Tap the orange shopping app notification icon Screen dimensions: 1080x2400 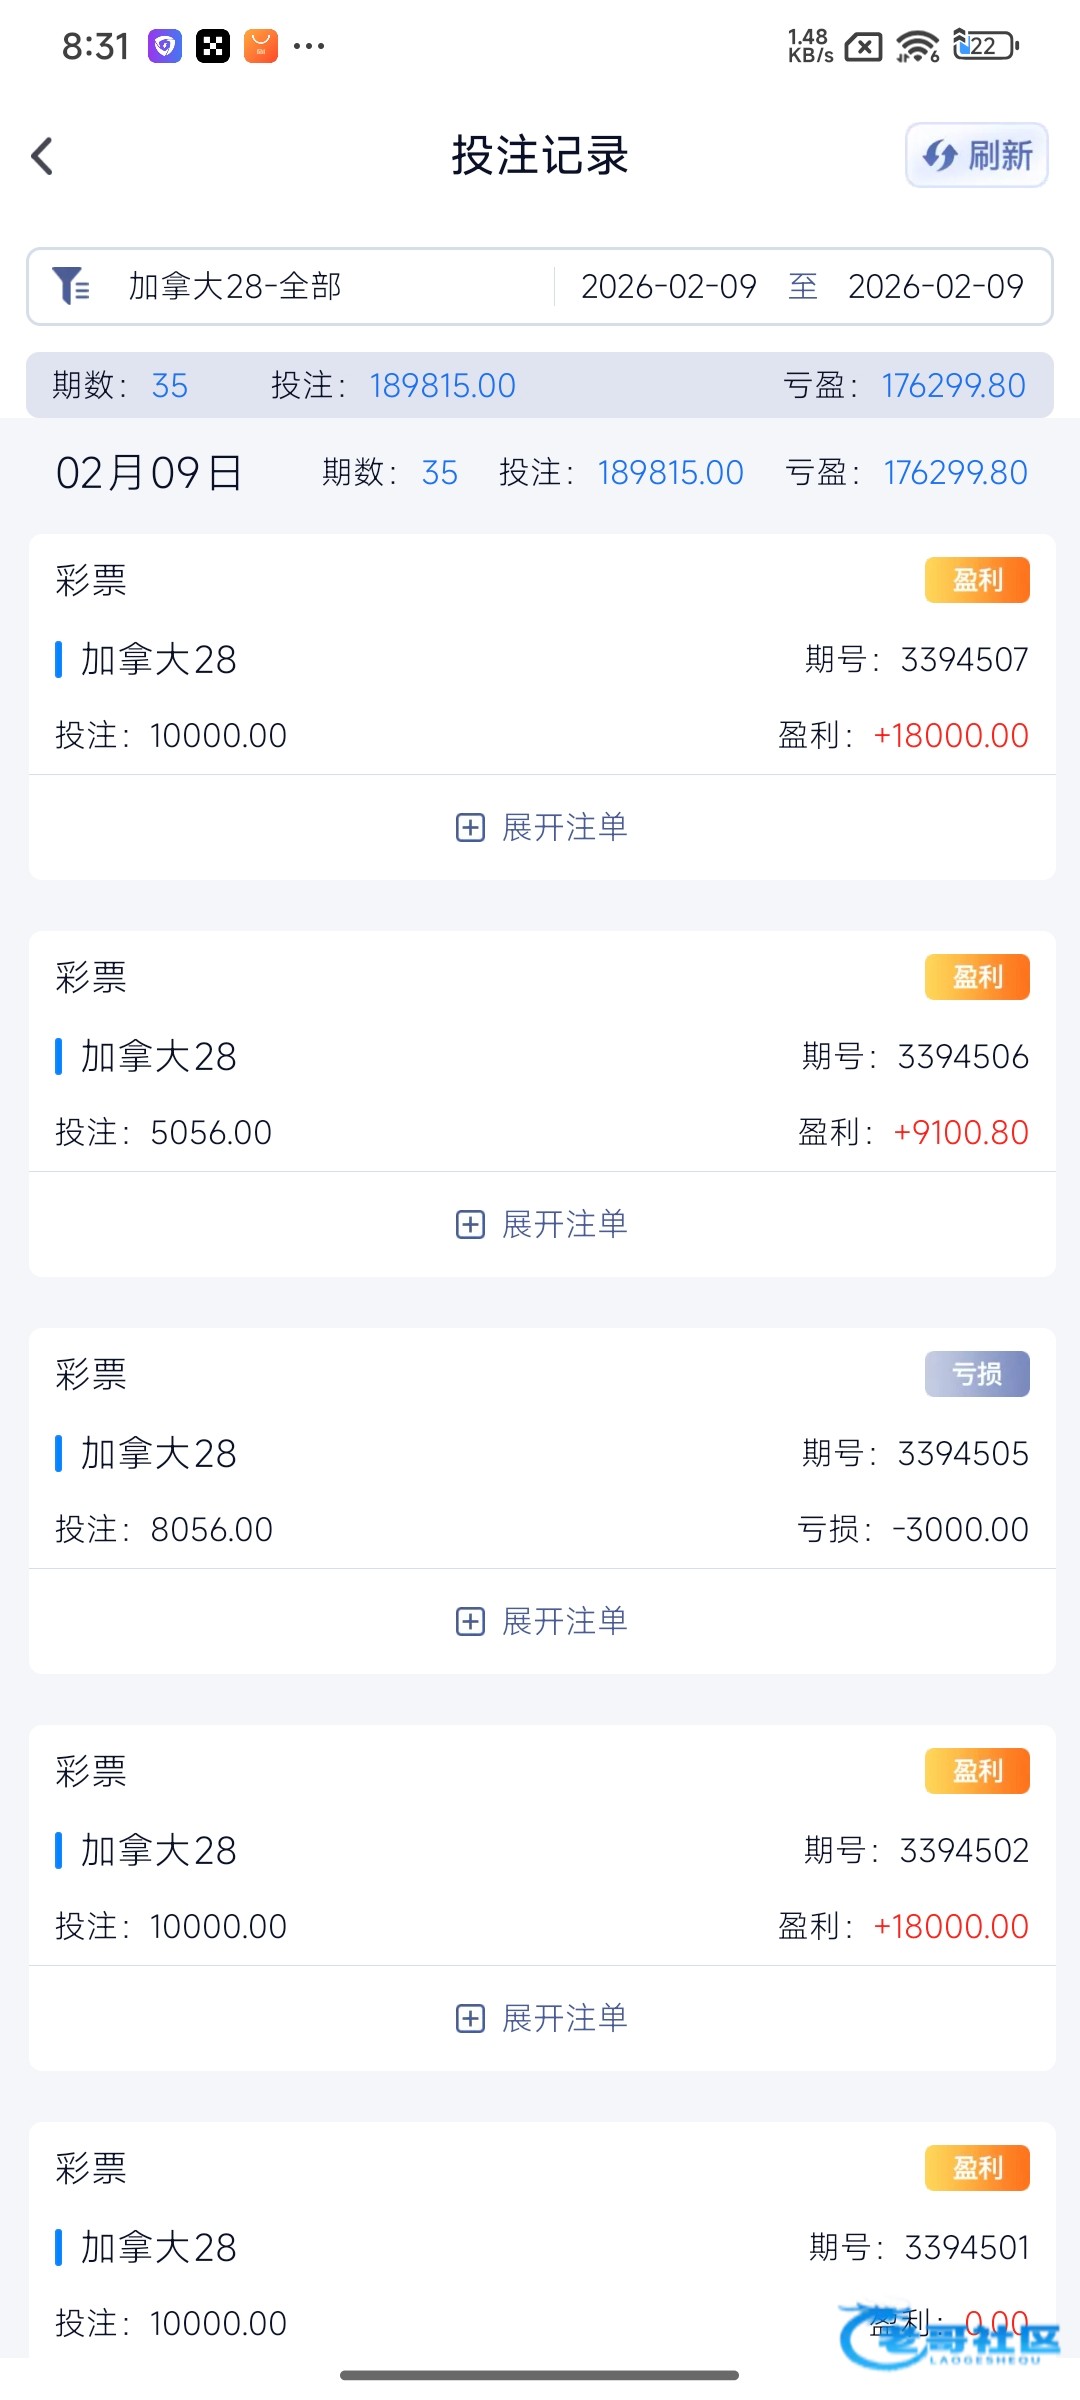pyautogui.click(x=261, y=46)
